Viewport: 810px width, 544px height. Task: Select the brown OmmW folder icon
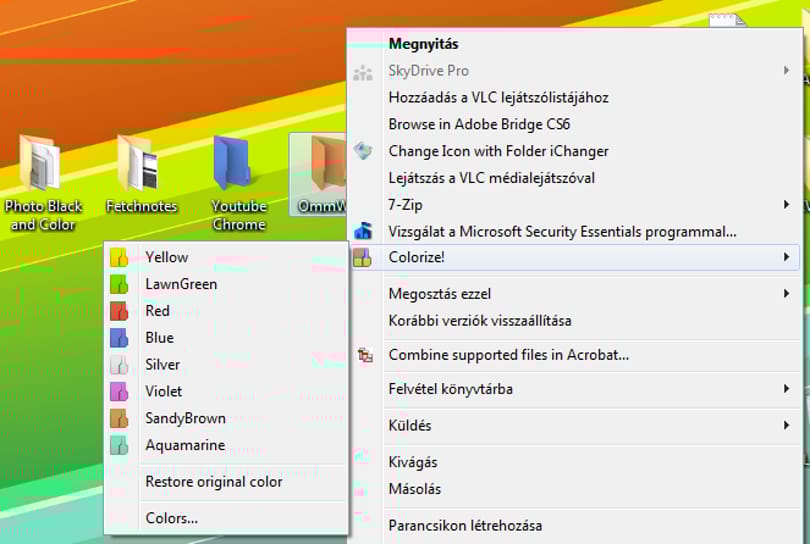(x=329, y=164)
